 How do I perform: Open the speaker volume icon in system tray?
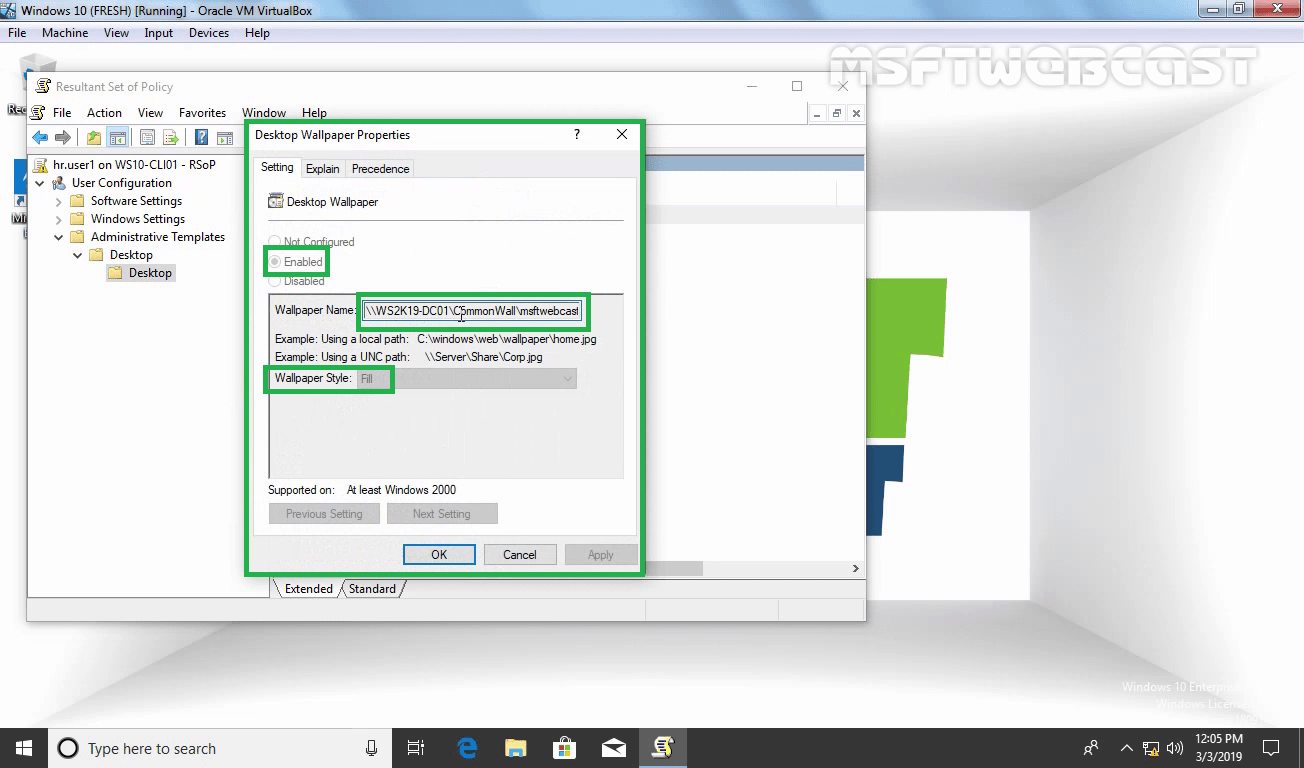[1175, 748]
